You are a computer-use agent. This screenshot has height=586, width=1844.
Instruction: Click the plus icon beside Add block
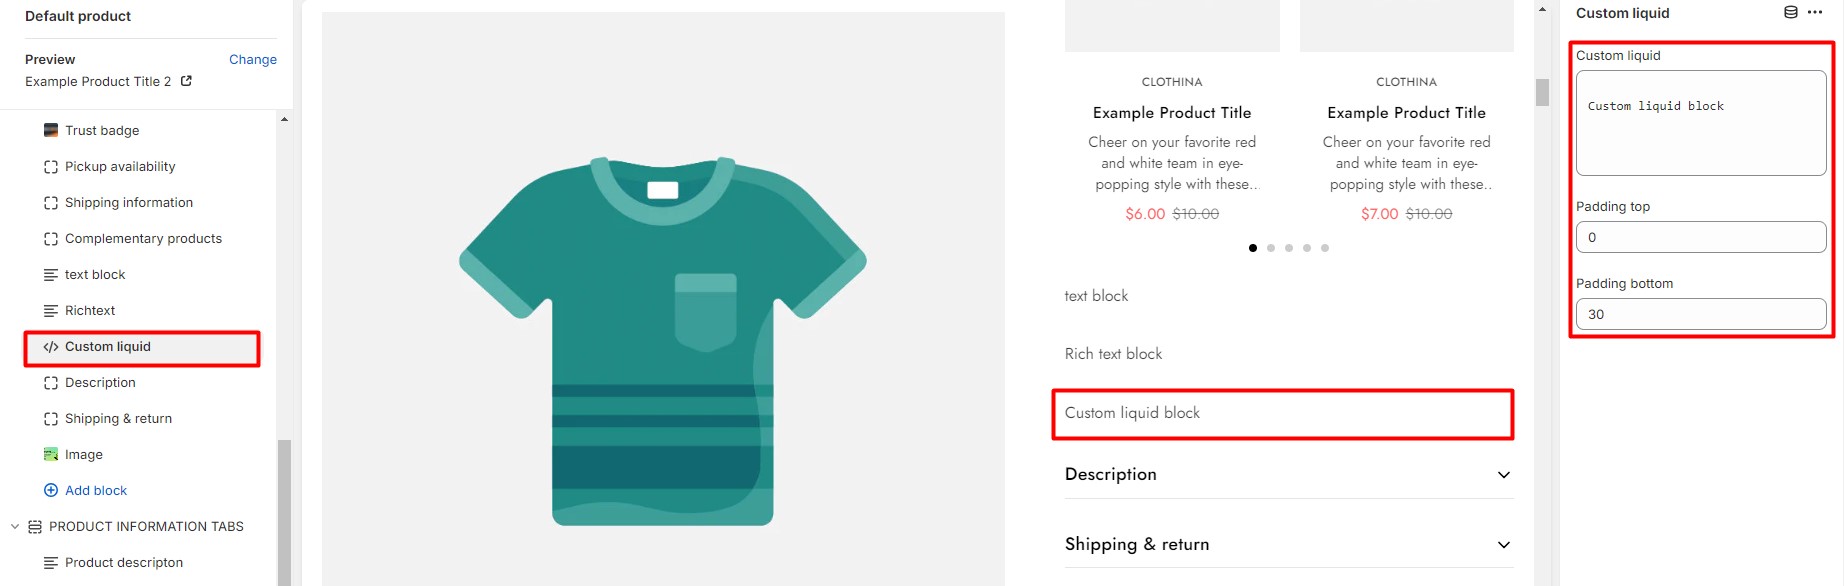51,490
